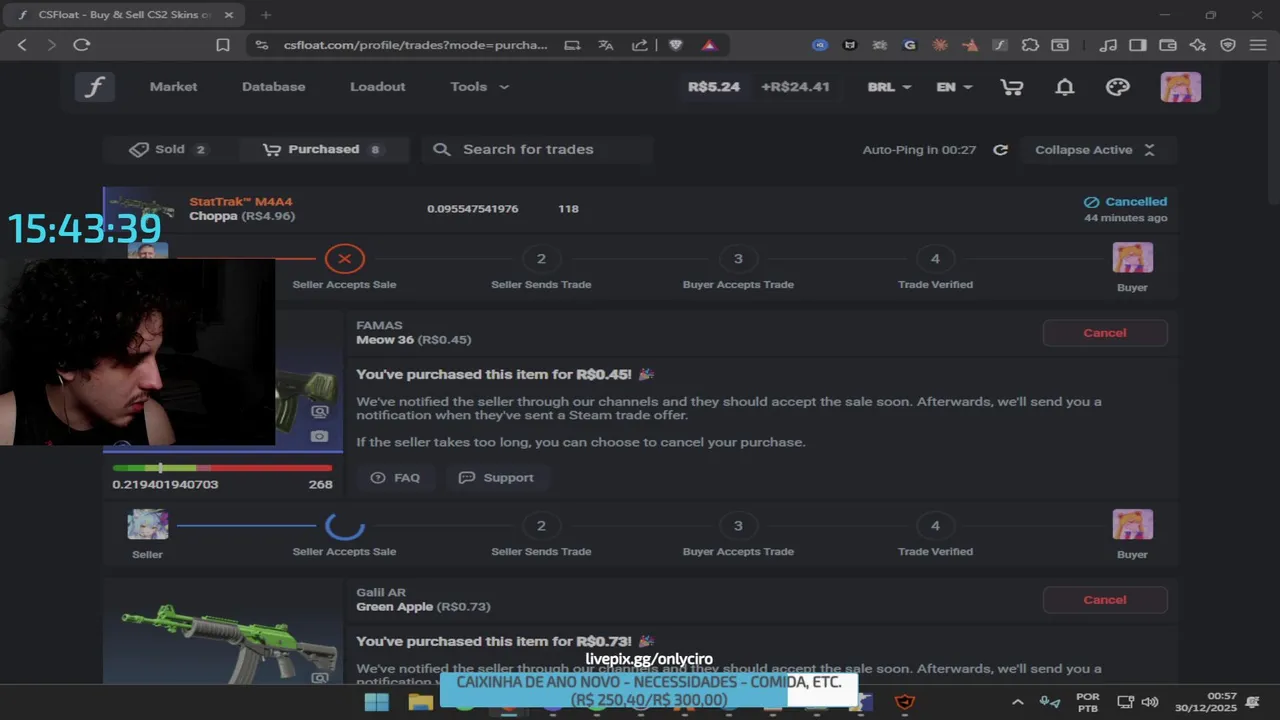Refresh the auto-ping timer

click(1000, 150)
